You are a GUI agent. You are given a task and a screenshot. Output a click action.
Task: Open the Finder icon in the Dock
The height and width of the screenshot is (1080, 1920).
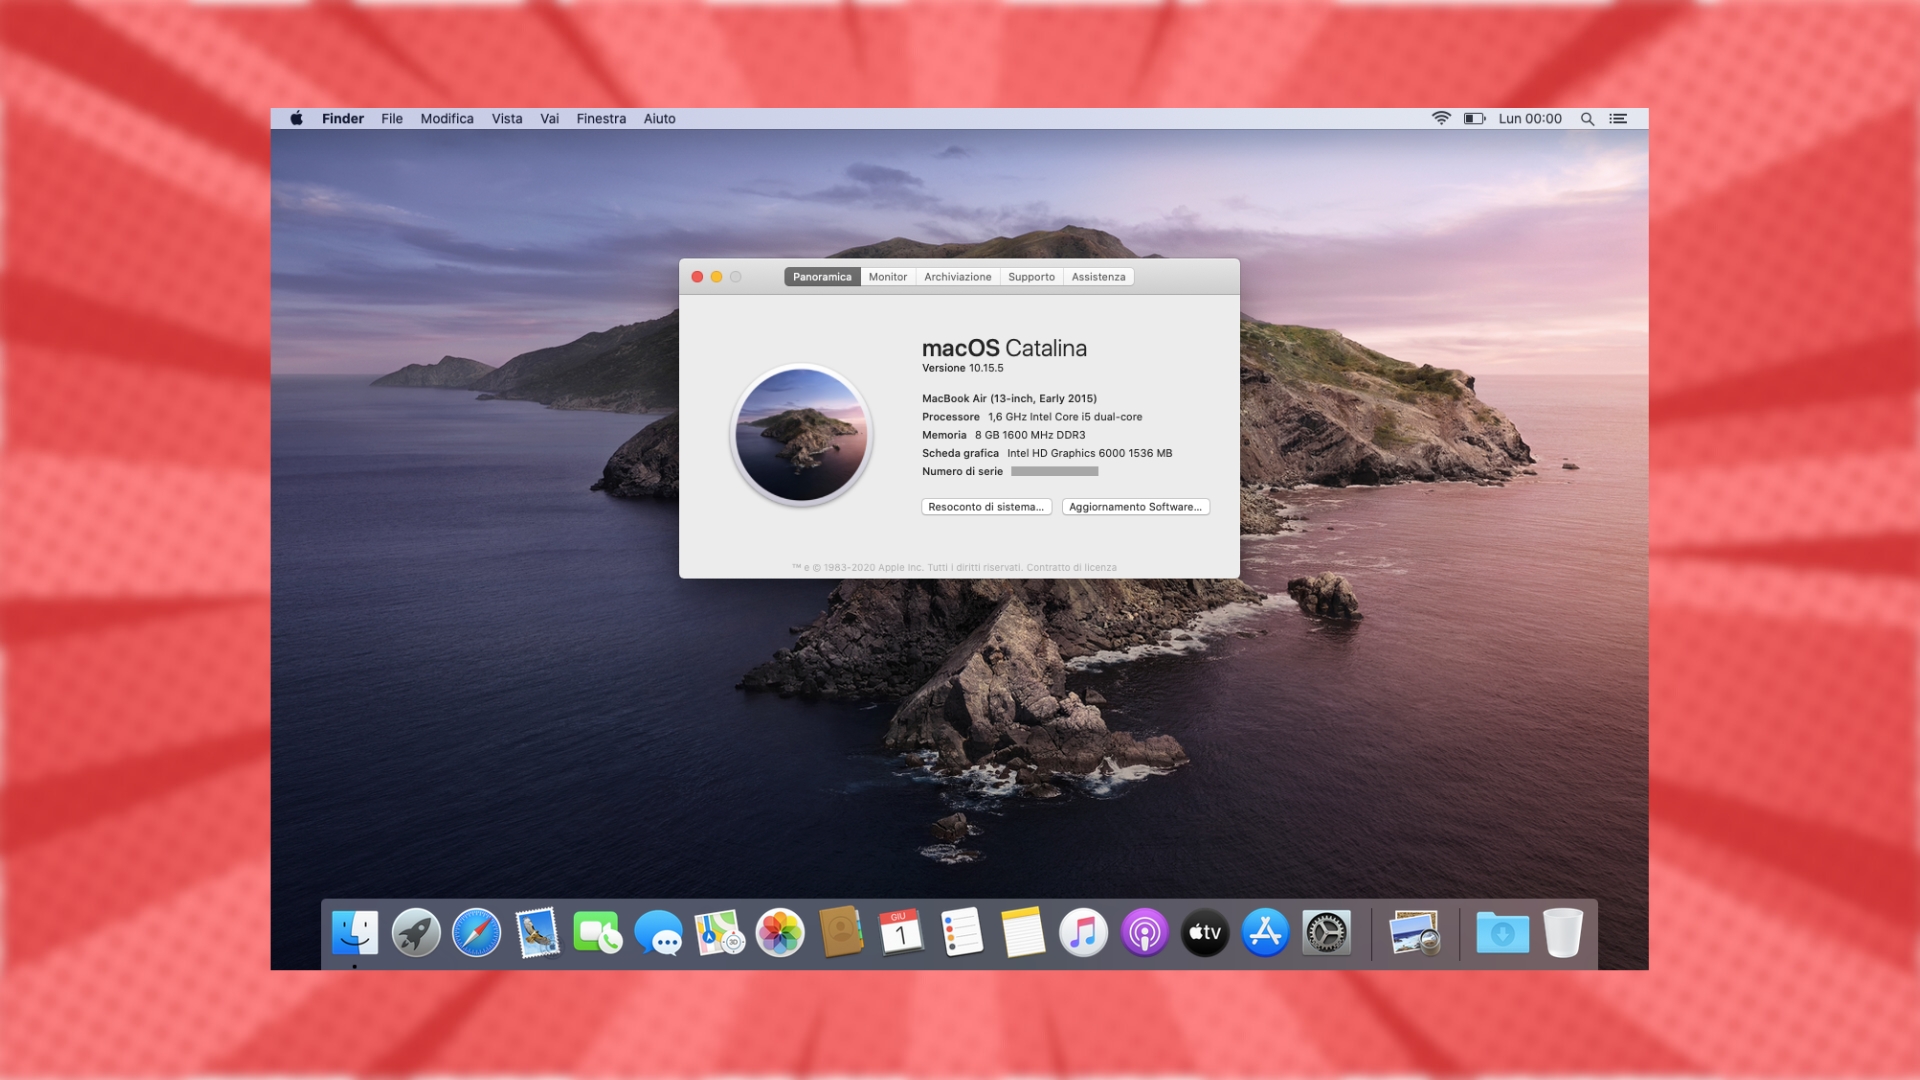[355, 933]
